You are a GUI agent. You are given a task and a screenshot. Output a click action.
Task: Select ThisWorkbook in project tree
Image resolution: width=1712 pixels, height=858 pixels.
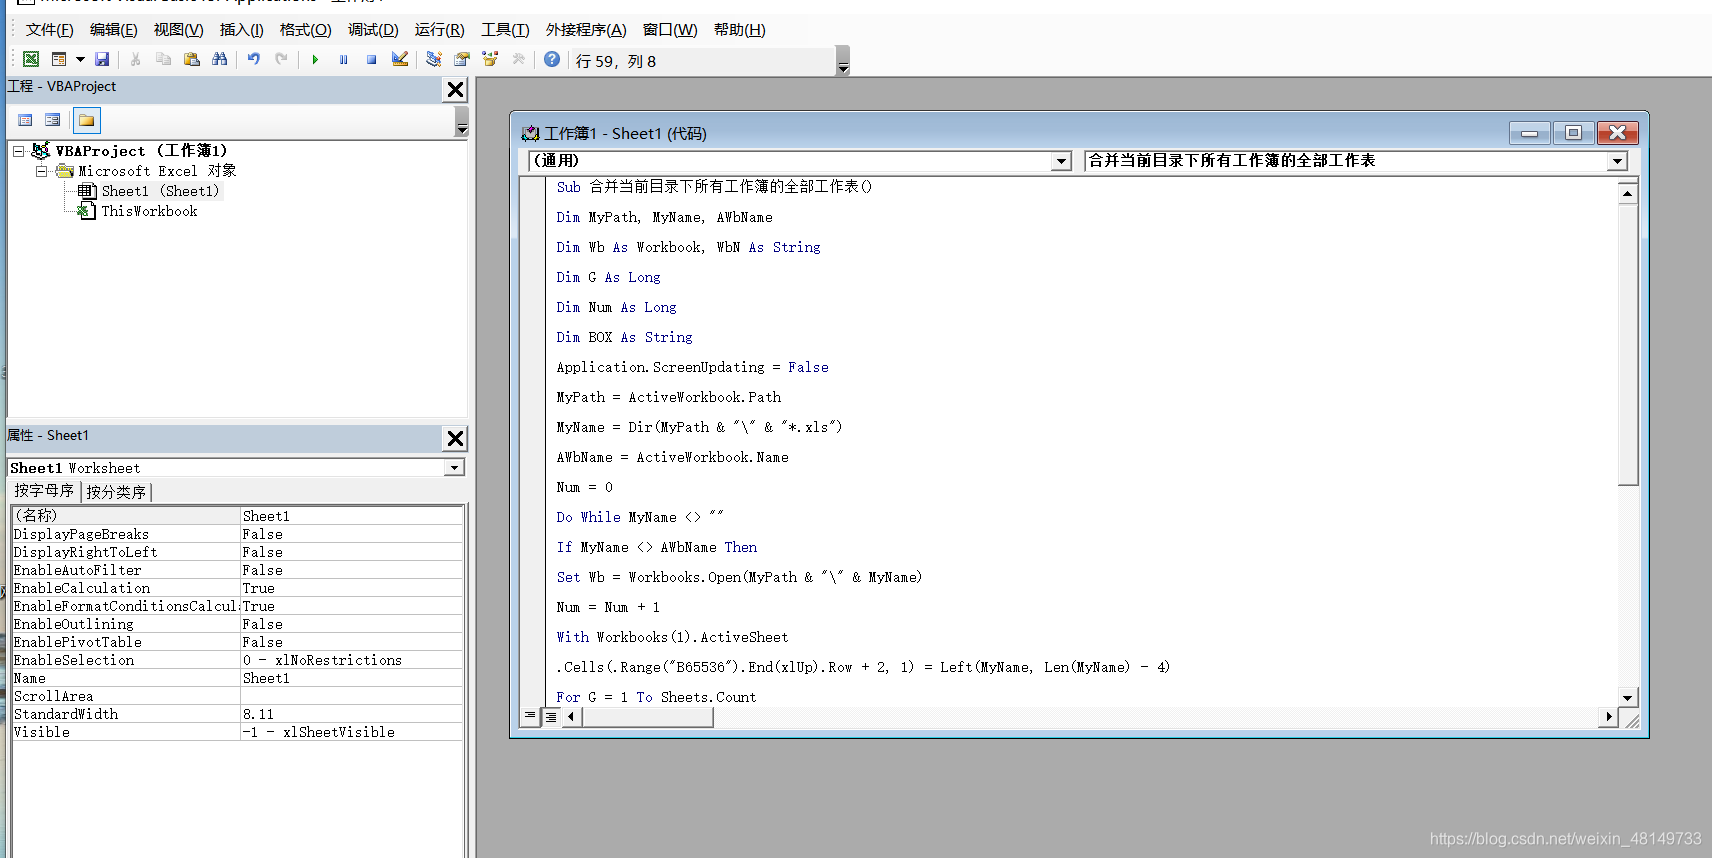pos(149,211)
